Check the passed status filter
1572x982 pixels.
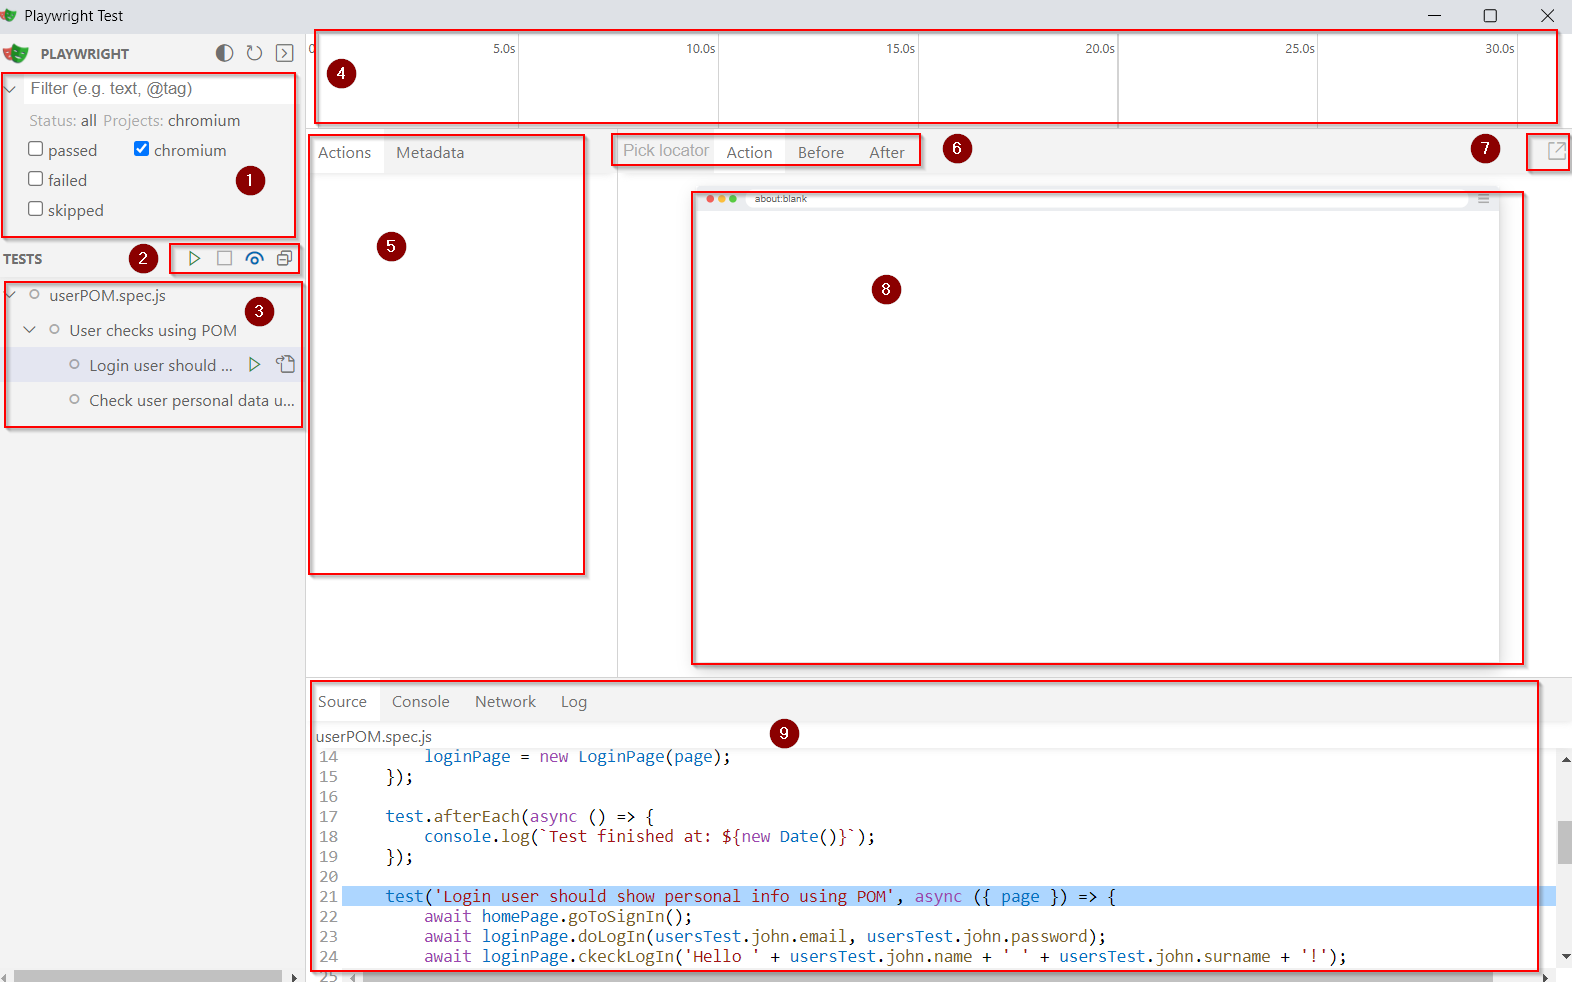[36, 149]
